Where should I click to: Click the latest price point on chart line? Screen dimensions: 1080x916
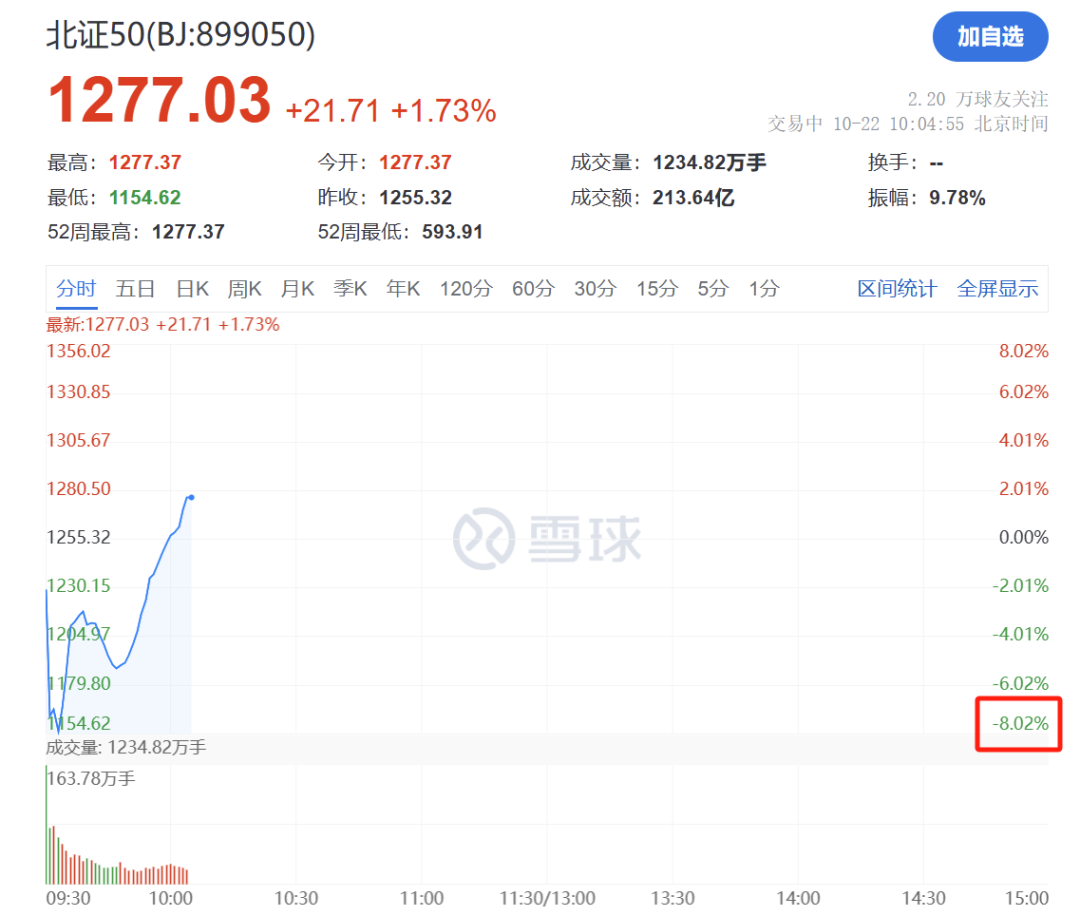point(191,497)
